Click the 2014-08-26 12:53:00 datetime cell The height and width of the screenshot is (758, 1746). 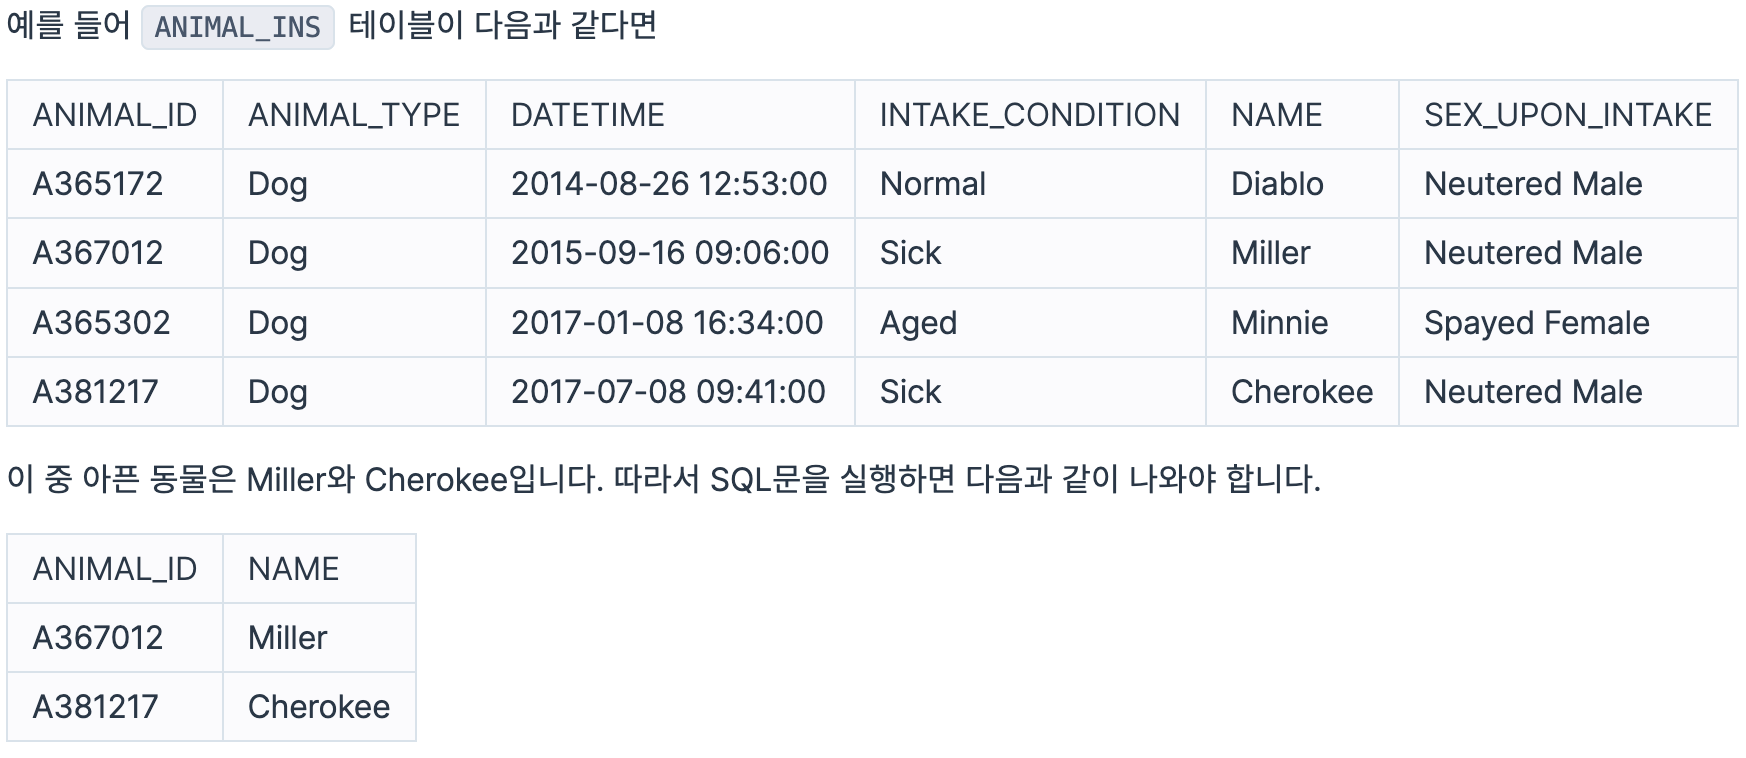[x=669, y=184]
